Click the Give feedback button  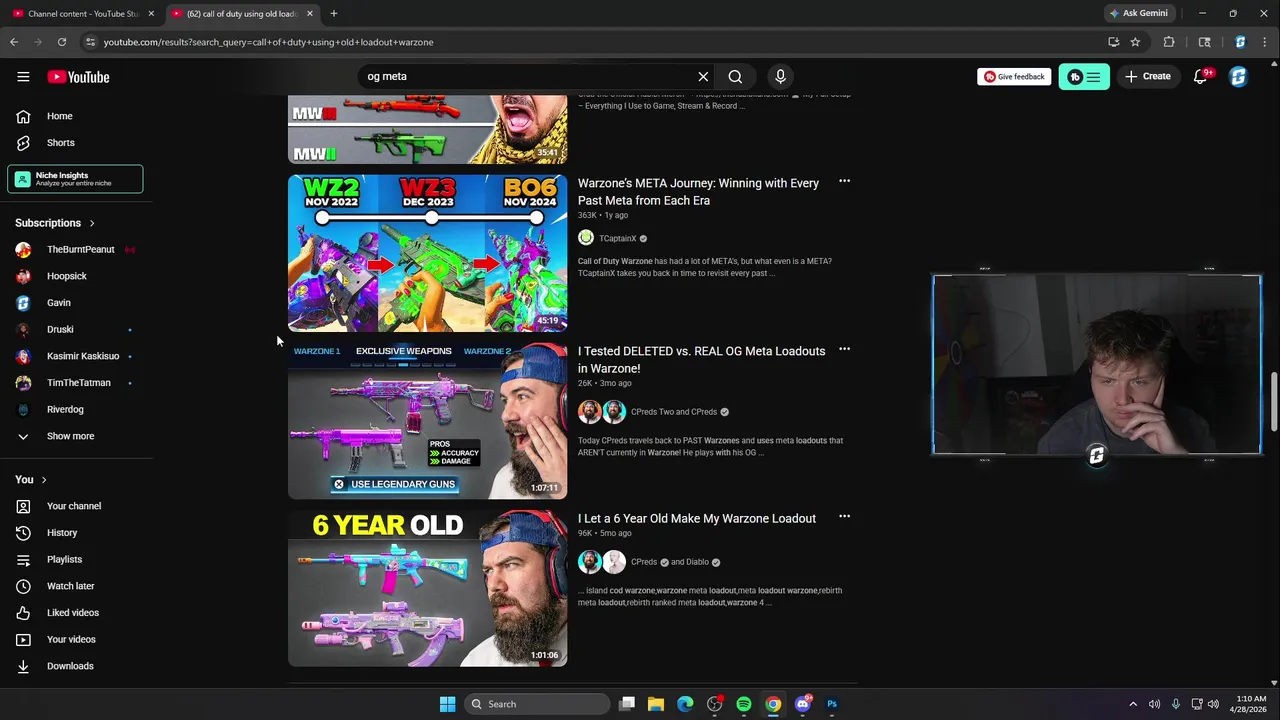click(1014, 76)
